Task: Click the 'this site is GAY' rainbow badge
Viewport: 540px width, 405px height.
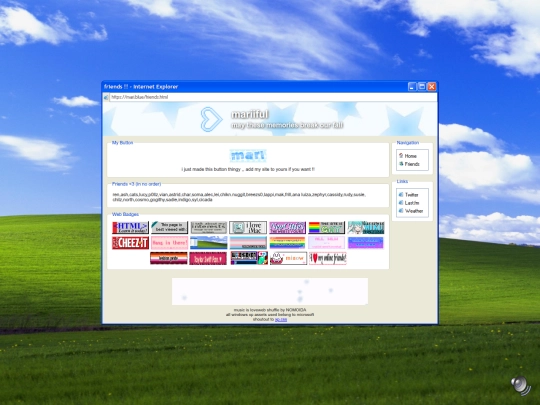Action: tap(326, 228)
